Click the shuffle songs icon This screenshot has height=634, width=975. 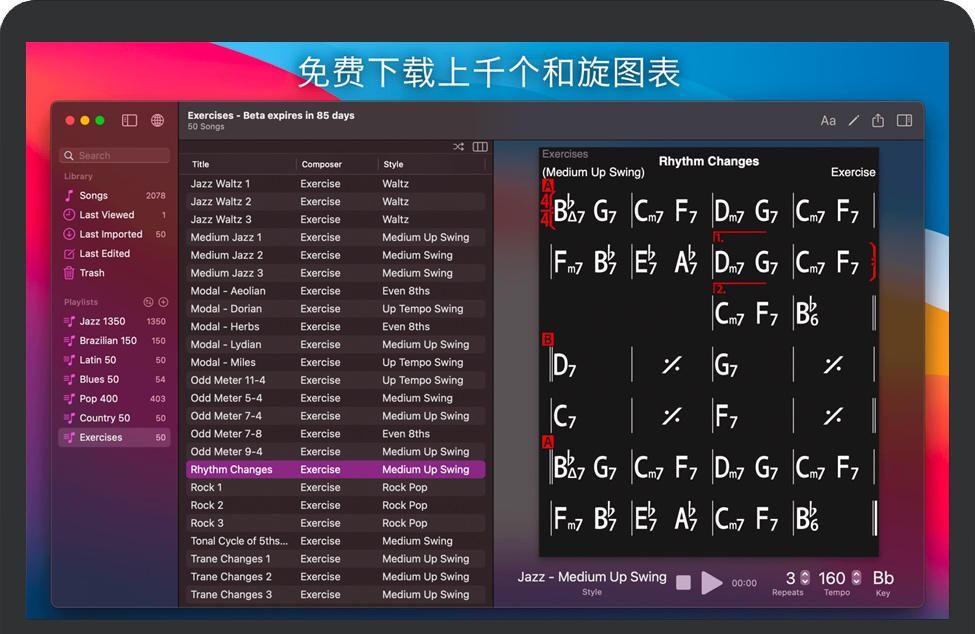pyautogui.click(x=458, y=147)
